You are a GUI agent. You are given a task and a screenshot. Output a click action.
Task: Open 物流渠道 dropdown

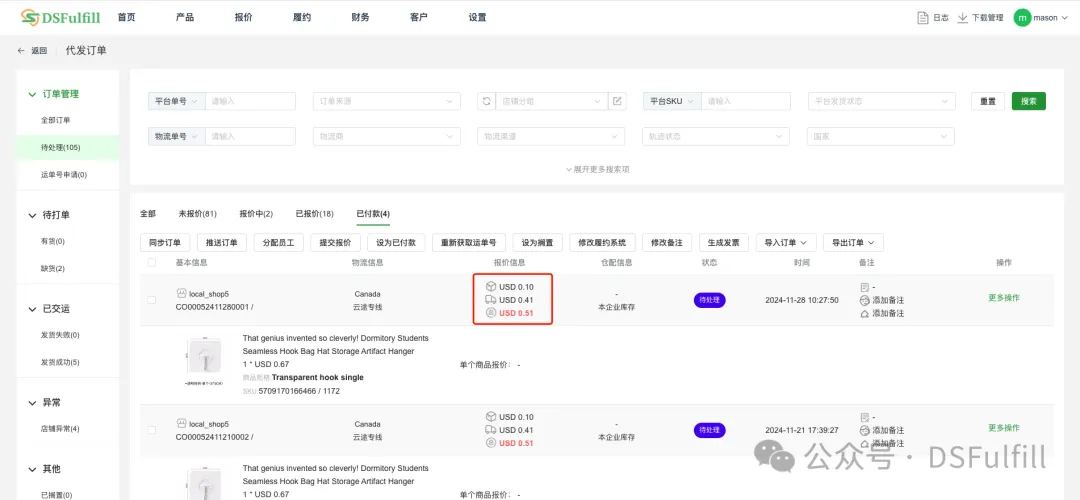(551, 136)
